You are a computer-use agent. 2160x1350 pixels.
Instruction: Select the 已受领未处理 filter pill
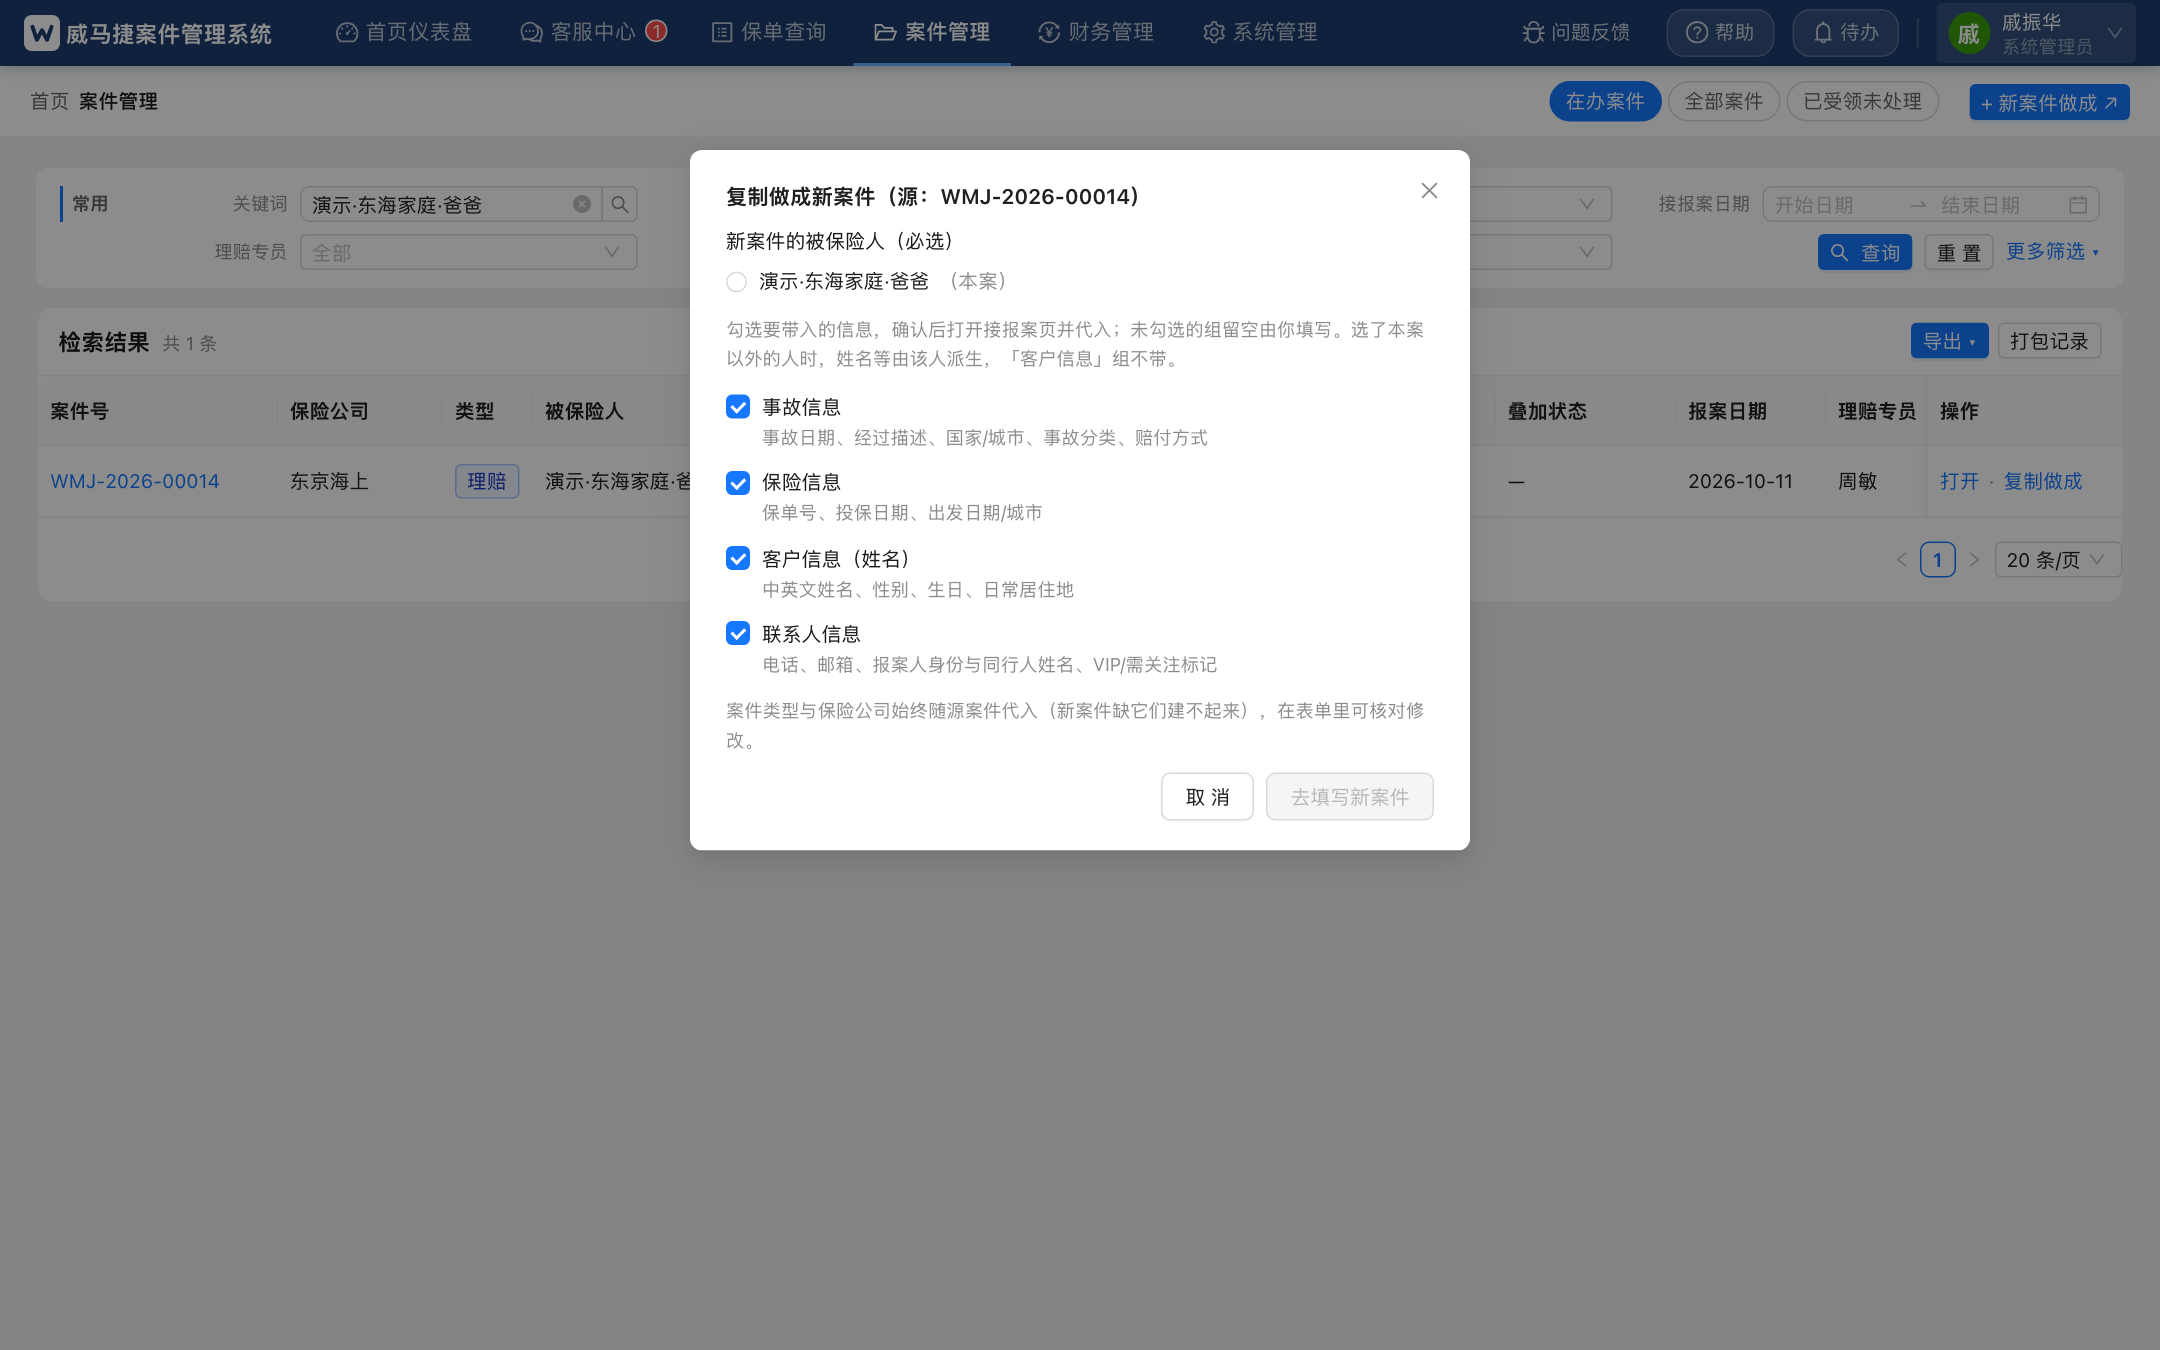1862,101
